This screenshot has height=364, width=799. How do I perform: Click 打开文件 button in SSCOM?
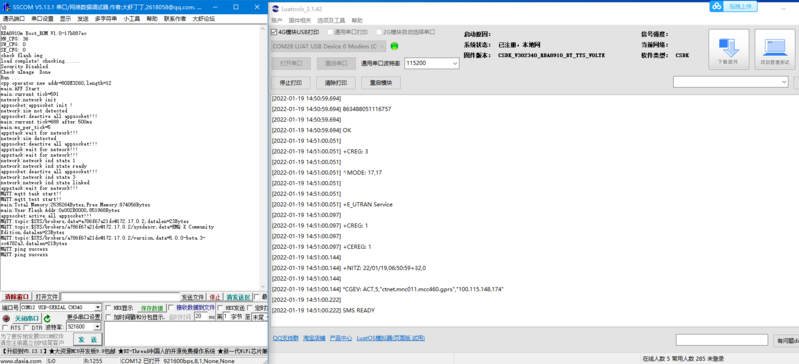coord(47,297)
